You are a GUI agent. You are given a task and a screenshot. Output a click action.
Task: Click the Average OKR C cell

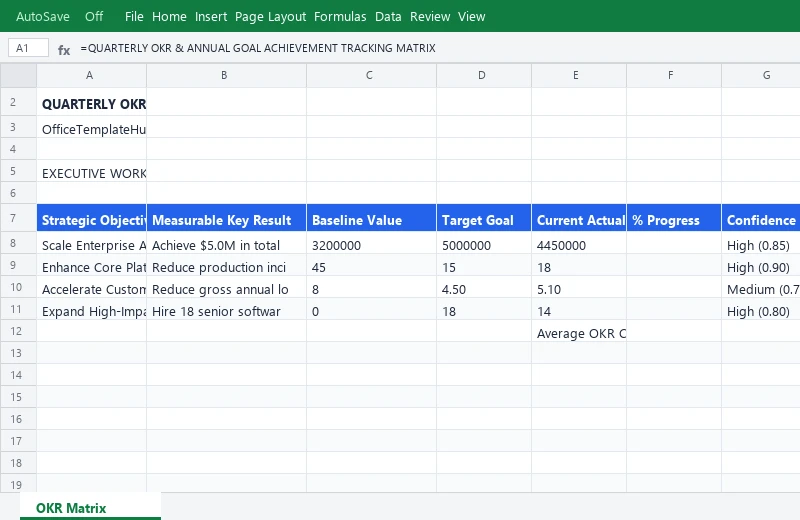click(579, 331)
